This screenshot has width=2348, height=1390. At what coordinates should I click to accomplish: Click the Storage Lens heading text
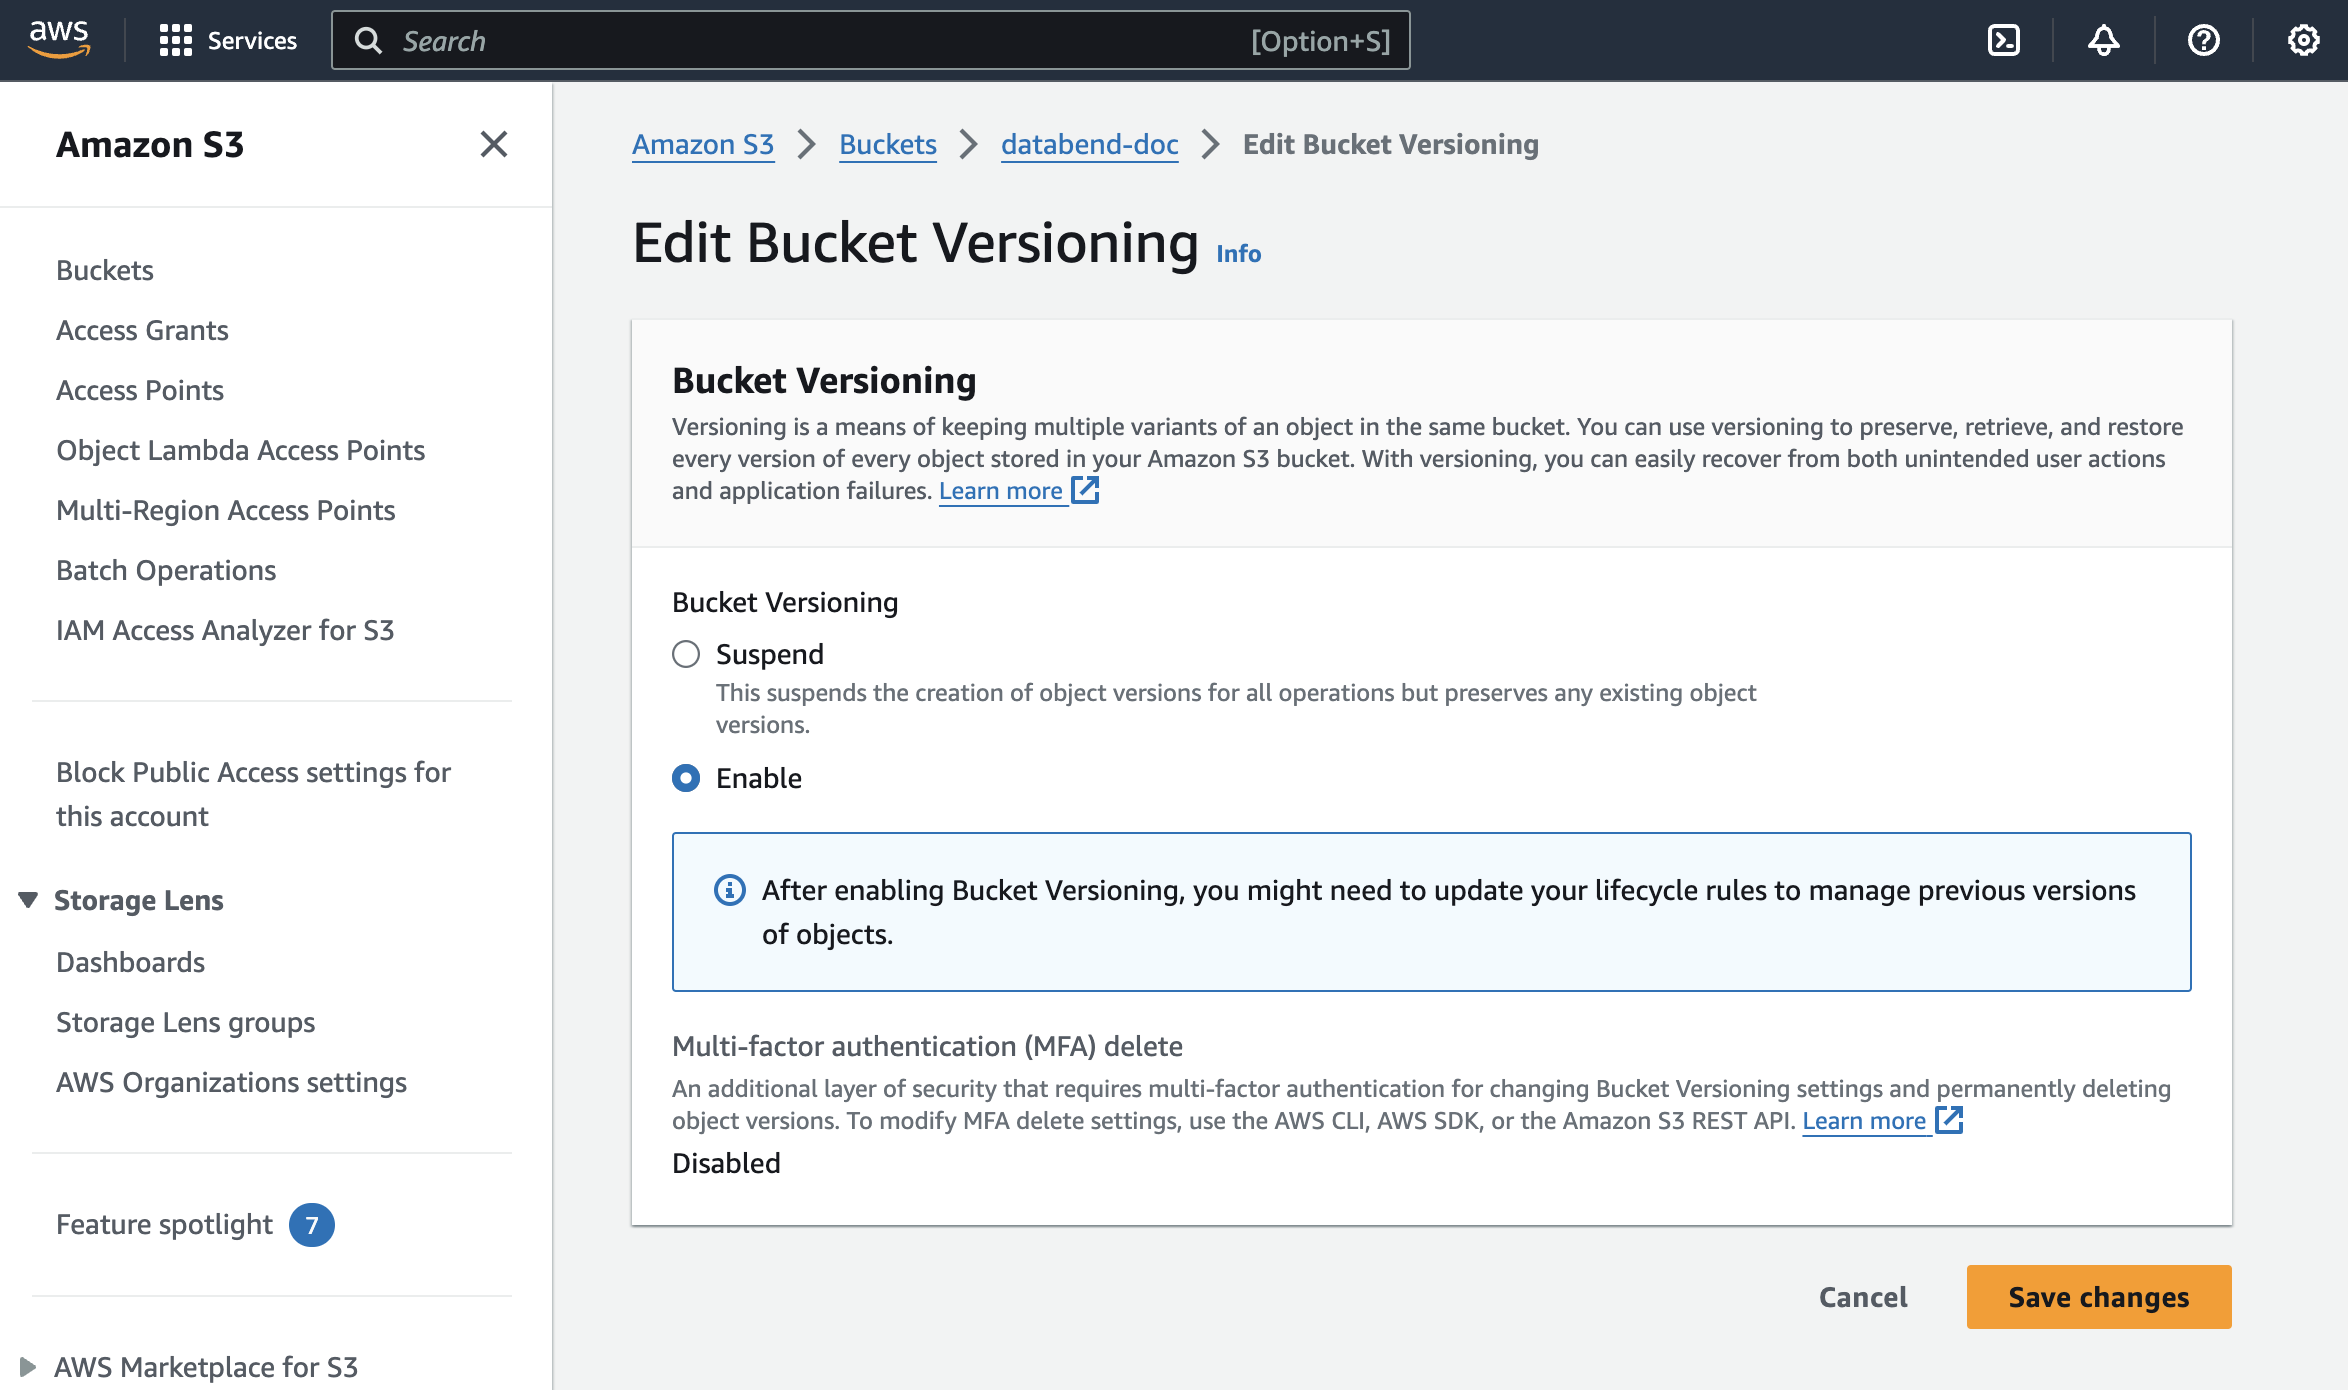(138, 900)
